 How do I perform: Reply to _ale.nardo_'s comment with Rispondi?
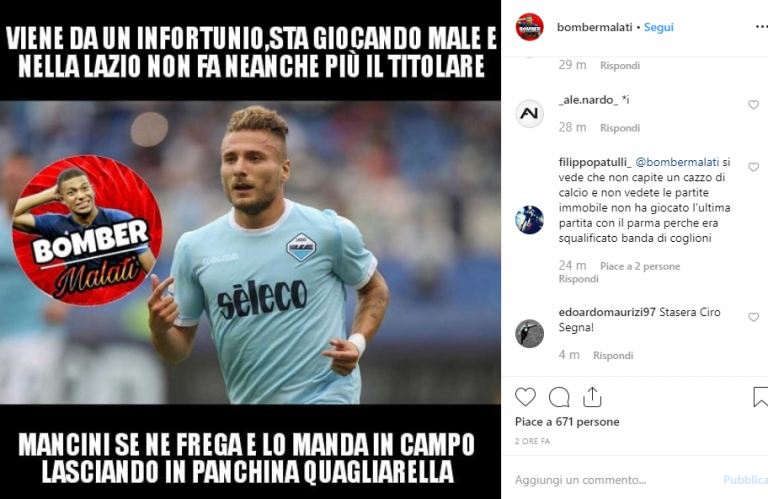coord(620,128)
